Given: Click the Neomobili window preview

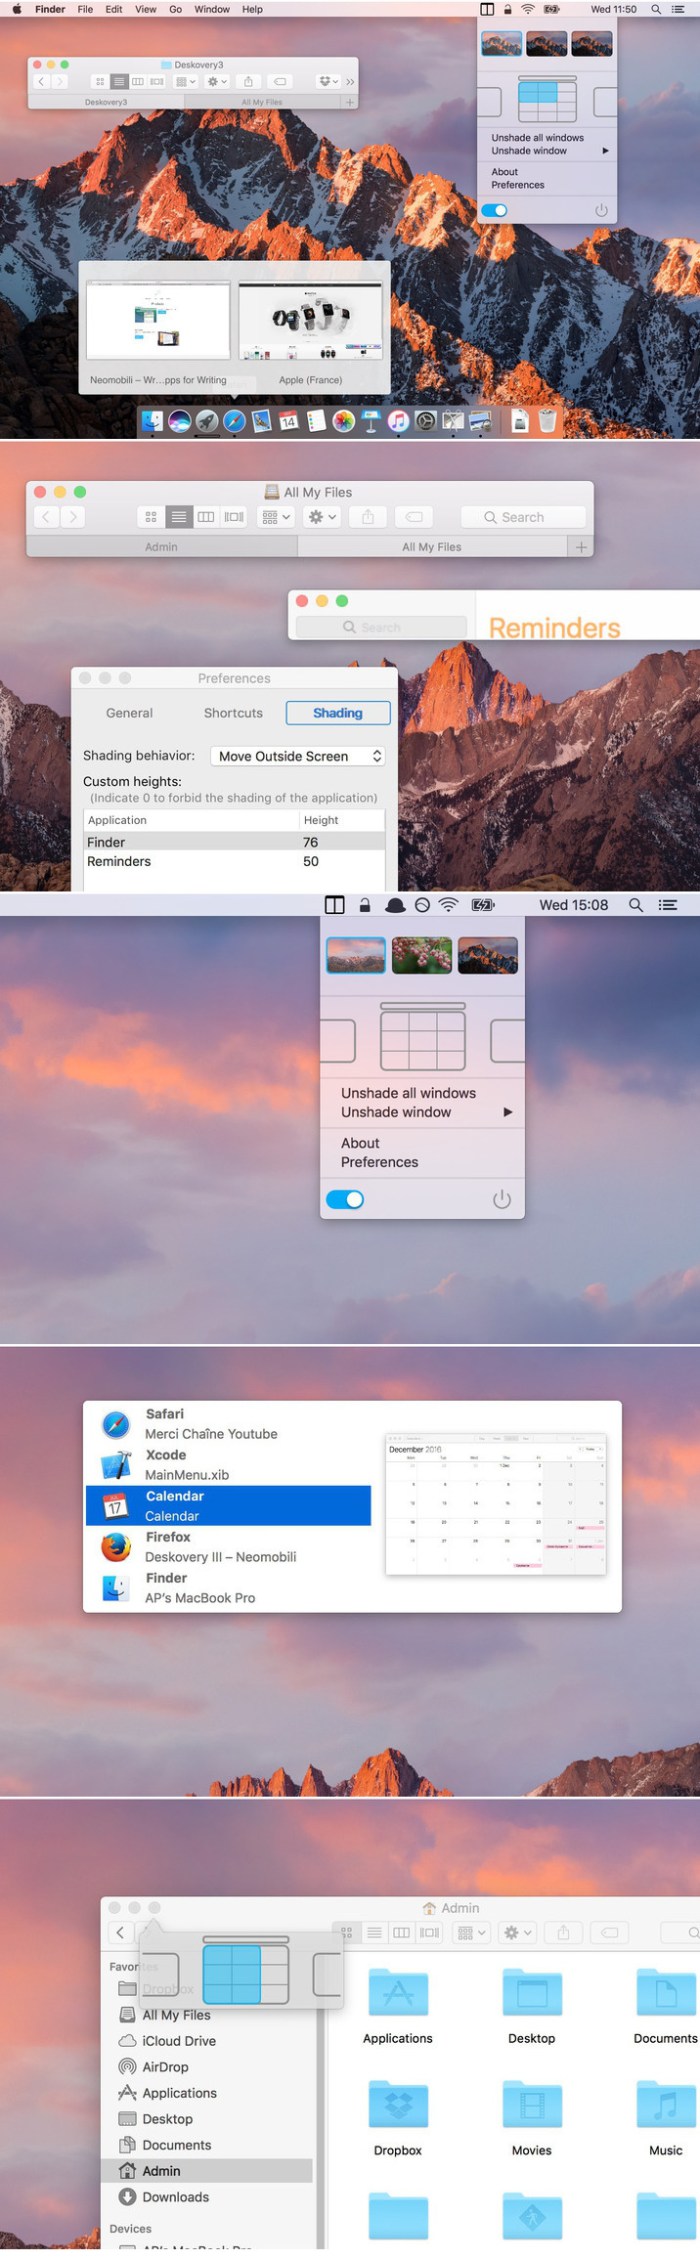Looking at the screenshot, I should 158,322.
